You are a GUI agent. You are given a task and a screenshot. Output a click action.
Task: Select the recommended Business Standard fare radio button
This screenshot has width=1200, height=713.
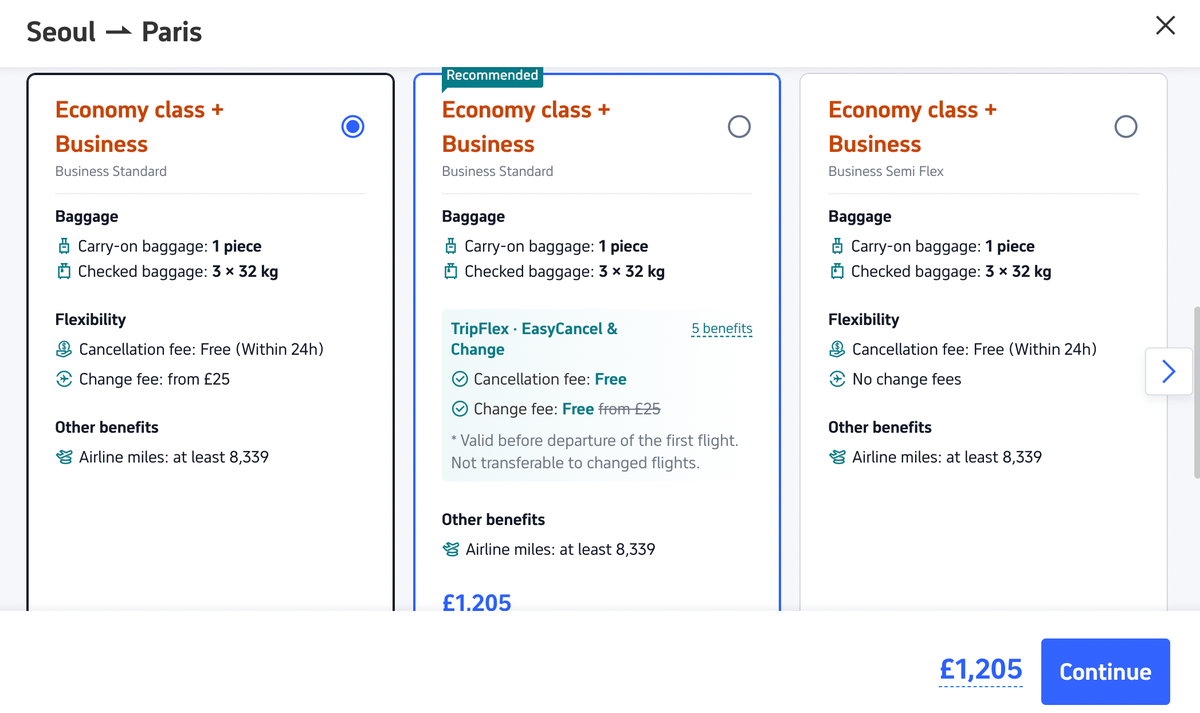coord(739,126)
